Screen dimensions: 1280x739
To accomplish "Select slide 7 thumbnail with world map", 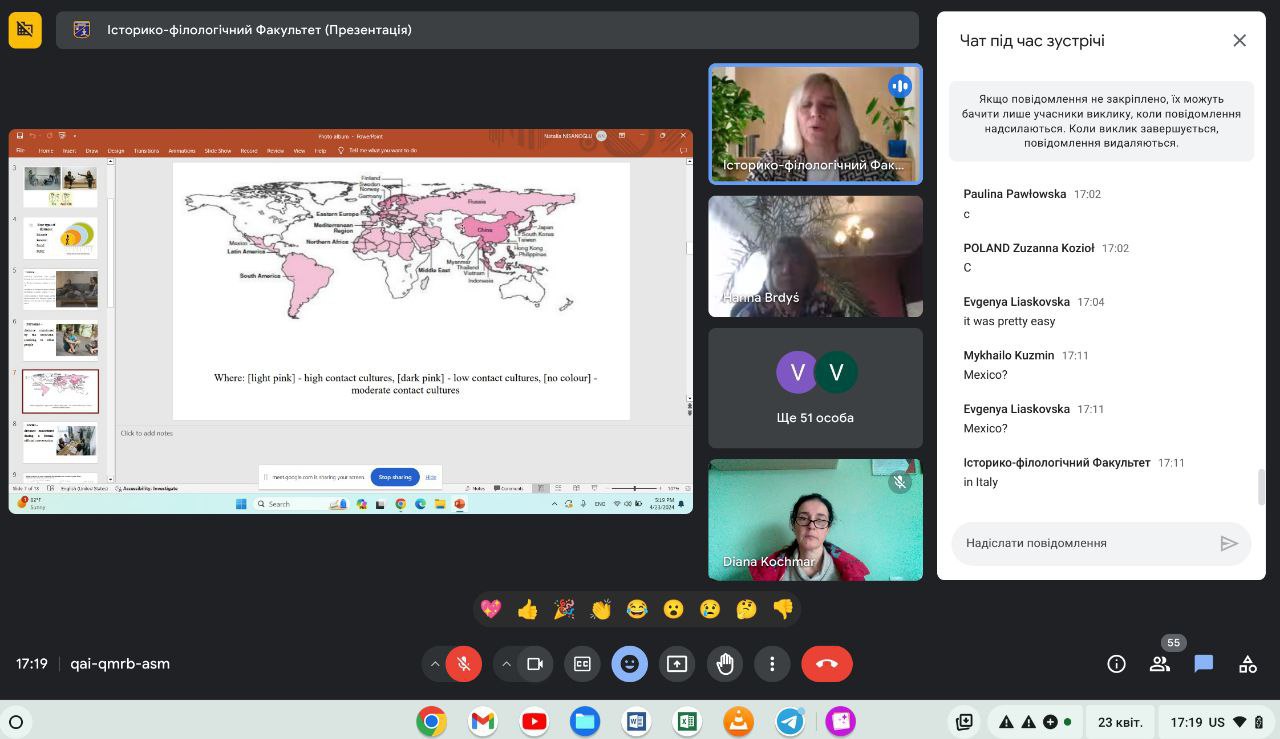I will (x=61, y=391).
